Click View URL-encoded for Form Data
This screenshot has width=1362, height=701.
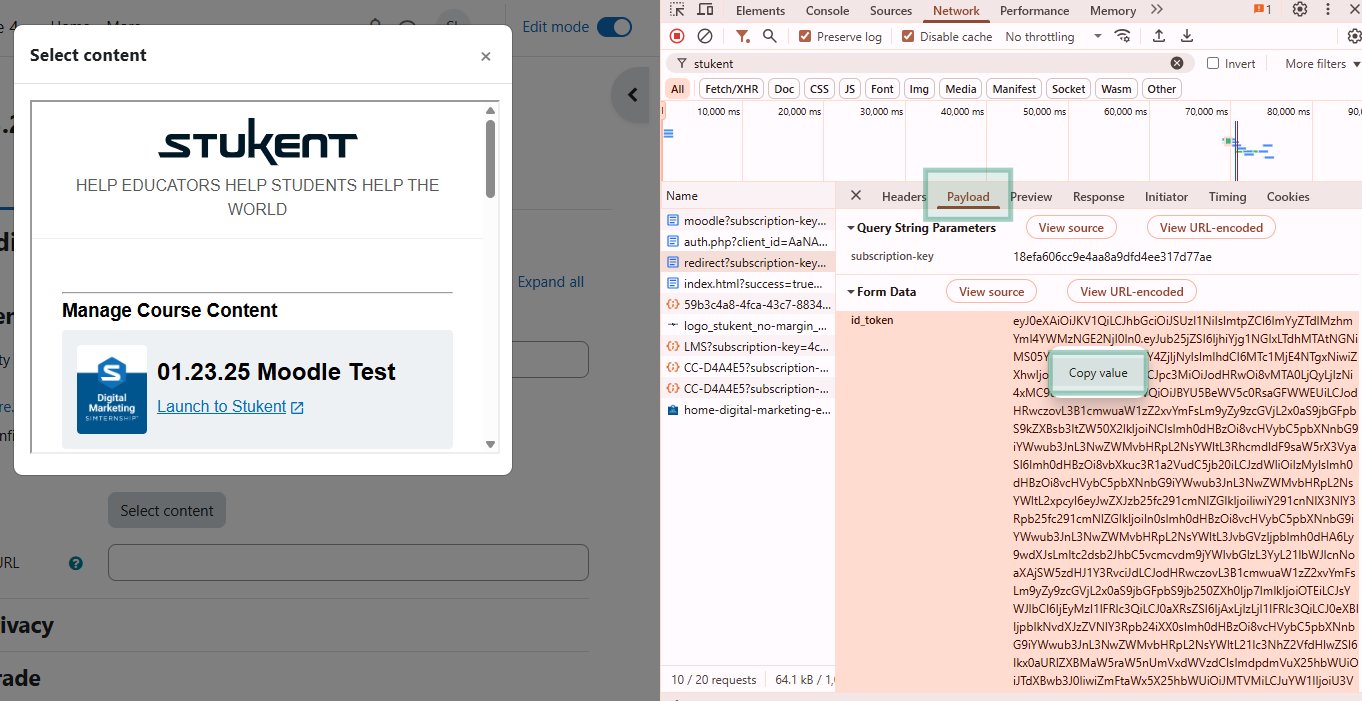coord(1131,292)
